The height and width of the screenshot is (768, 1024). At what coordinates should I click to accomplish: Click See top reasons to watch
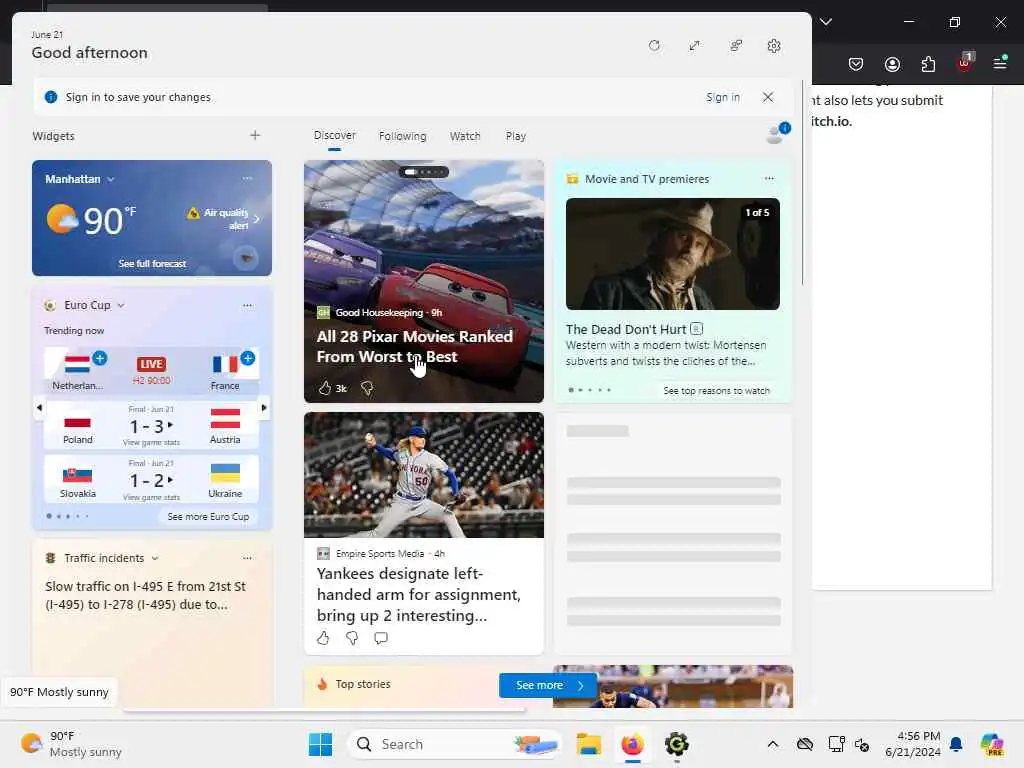[716, 391]
